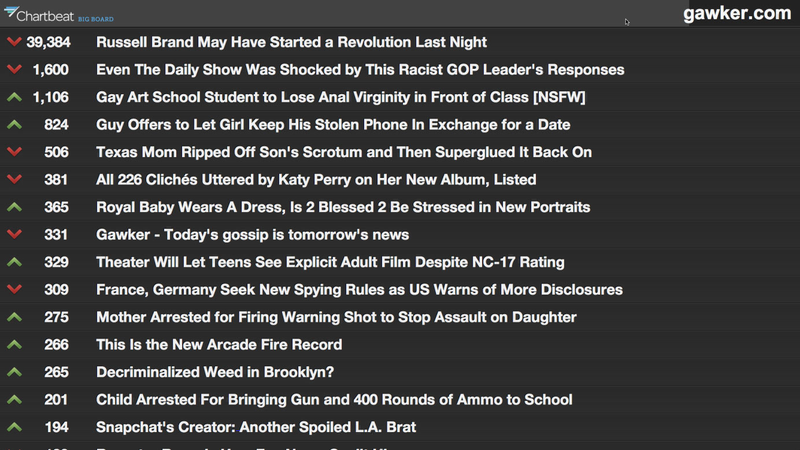Select Gawker Today's gossip homepage entry
This screenshot has height=450, width=800.
point(253,235)
